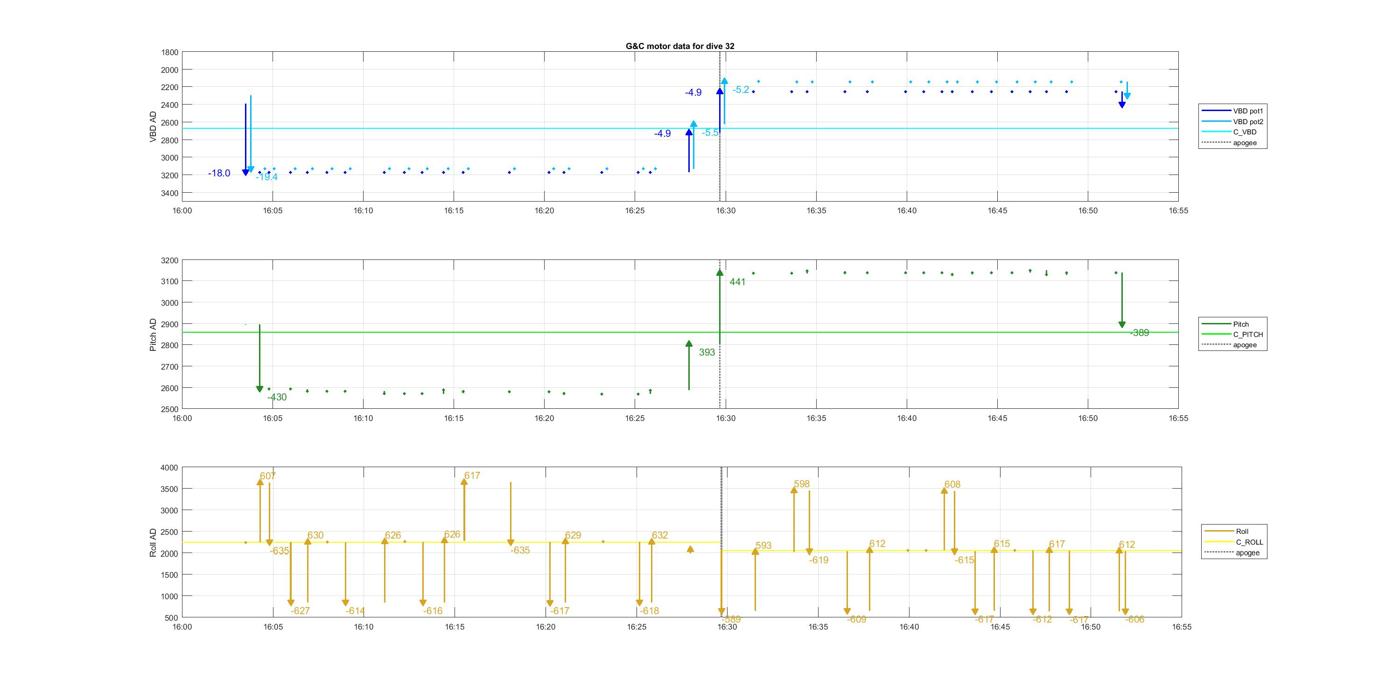Click the '-5.2' VBD data label
Image resolution: width=1400 pixels, height=693 pixels.
pyautogui.click(x=741, y=90)
